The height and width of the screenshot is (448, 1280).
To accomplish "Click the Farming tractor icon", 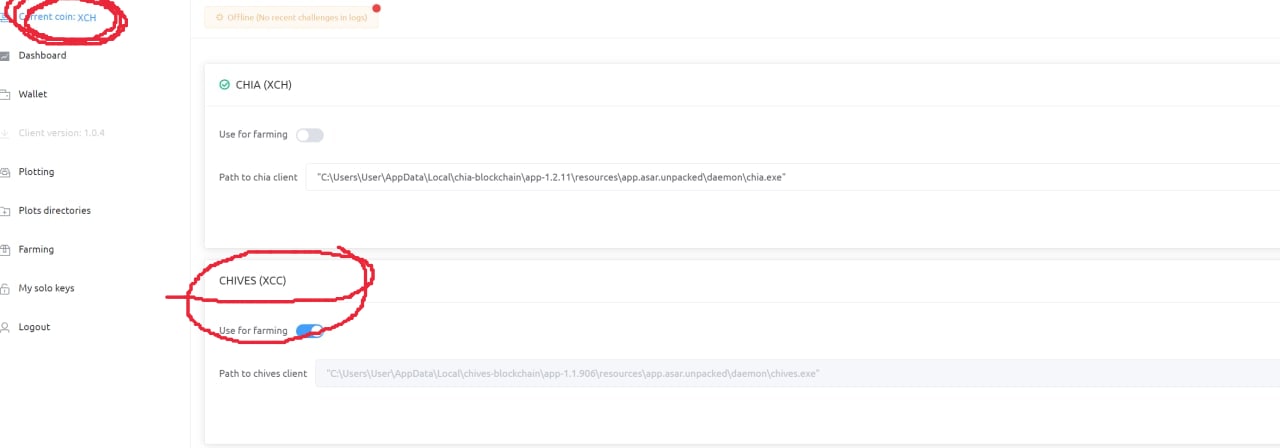I will coord(5,250).
